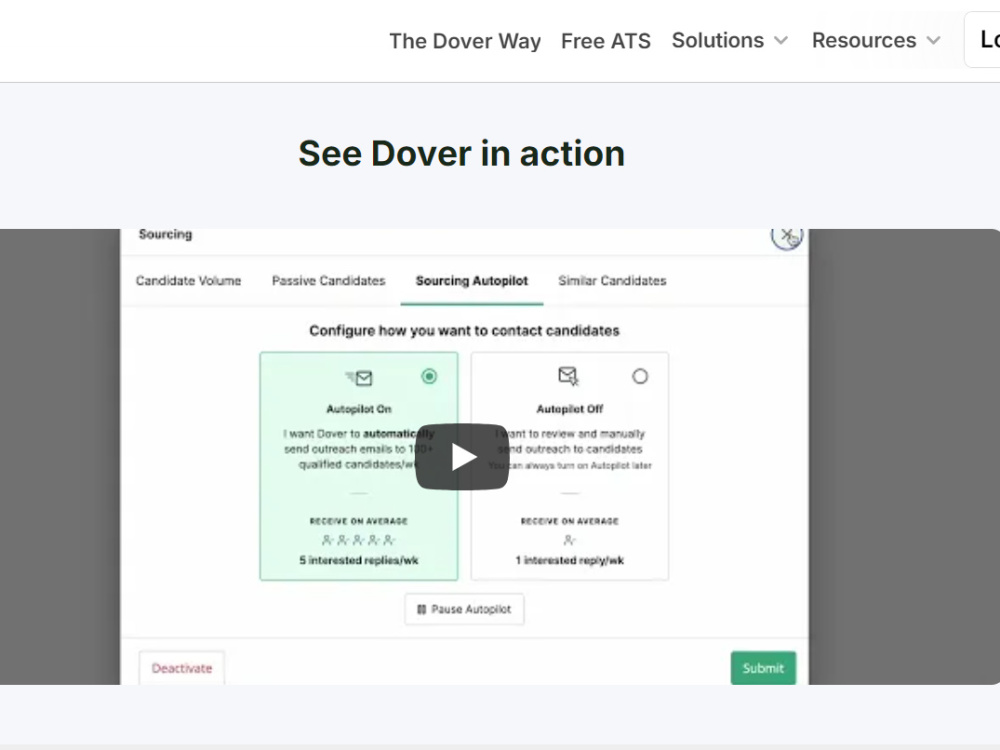1000x750 pixels.
Task: Click the 'Sourcing' dialog title
Action: (165, 234)
